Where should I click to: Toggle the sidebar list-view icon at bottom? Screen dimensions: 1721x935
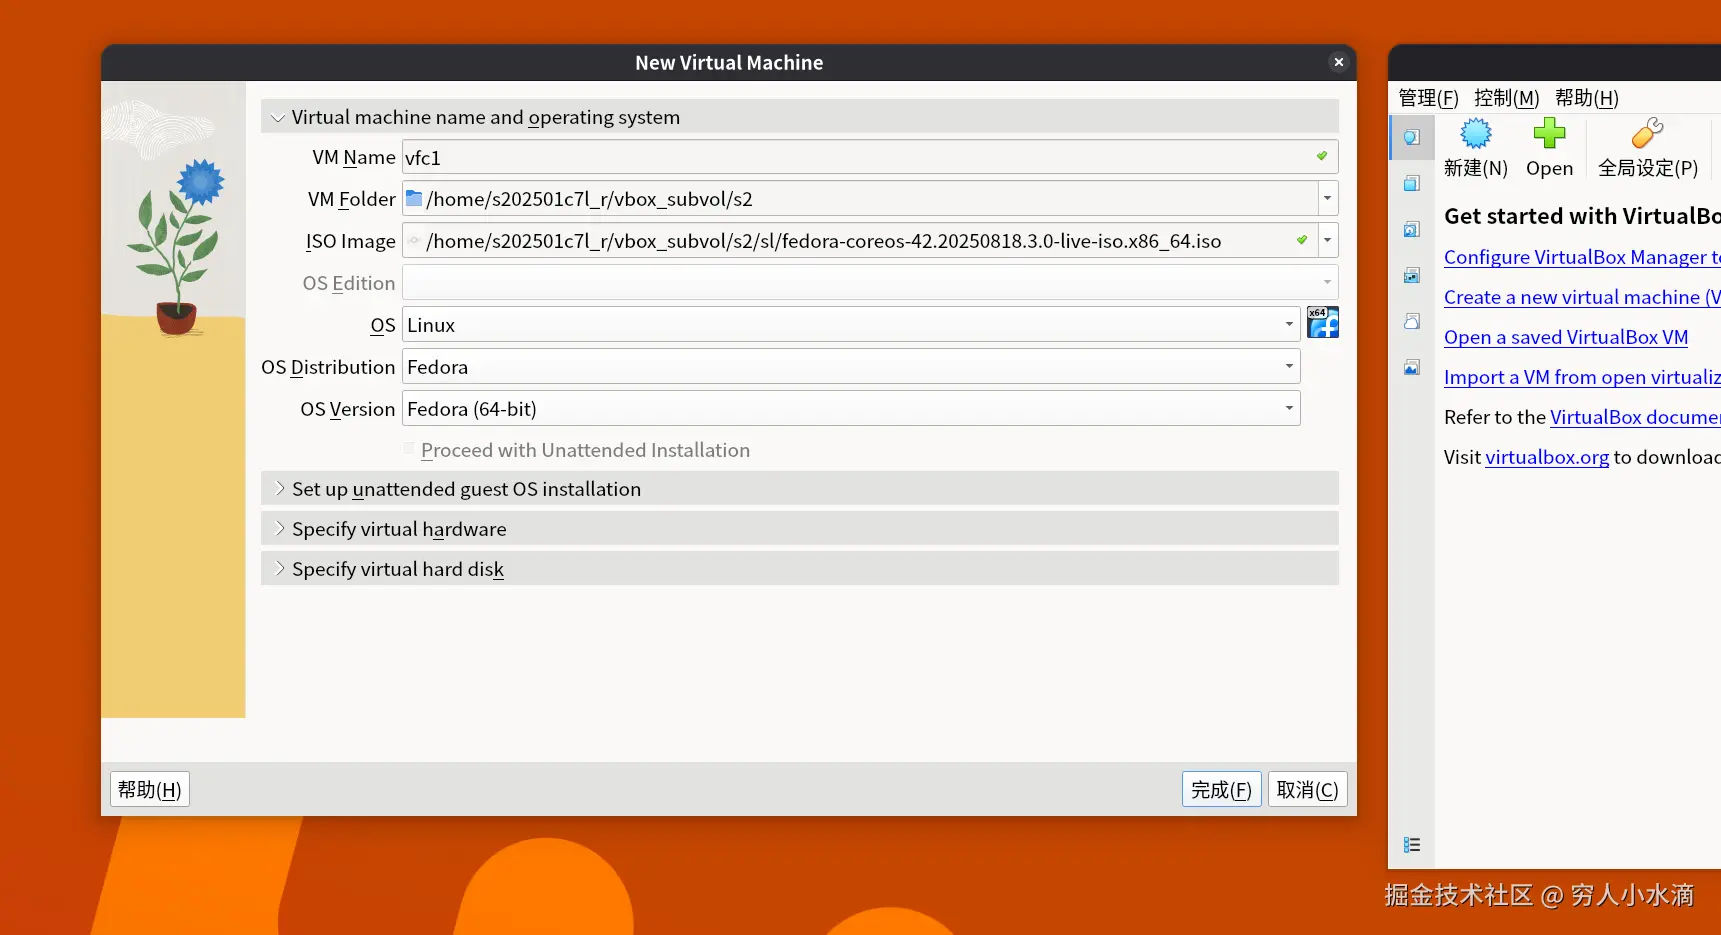tap(1412, 845)
